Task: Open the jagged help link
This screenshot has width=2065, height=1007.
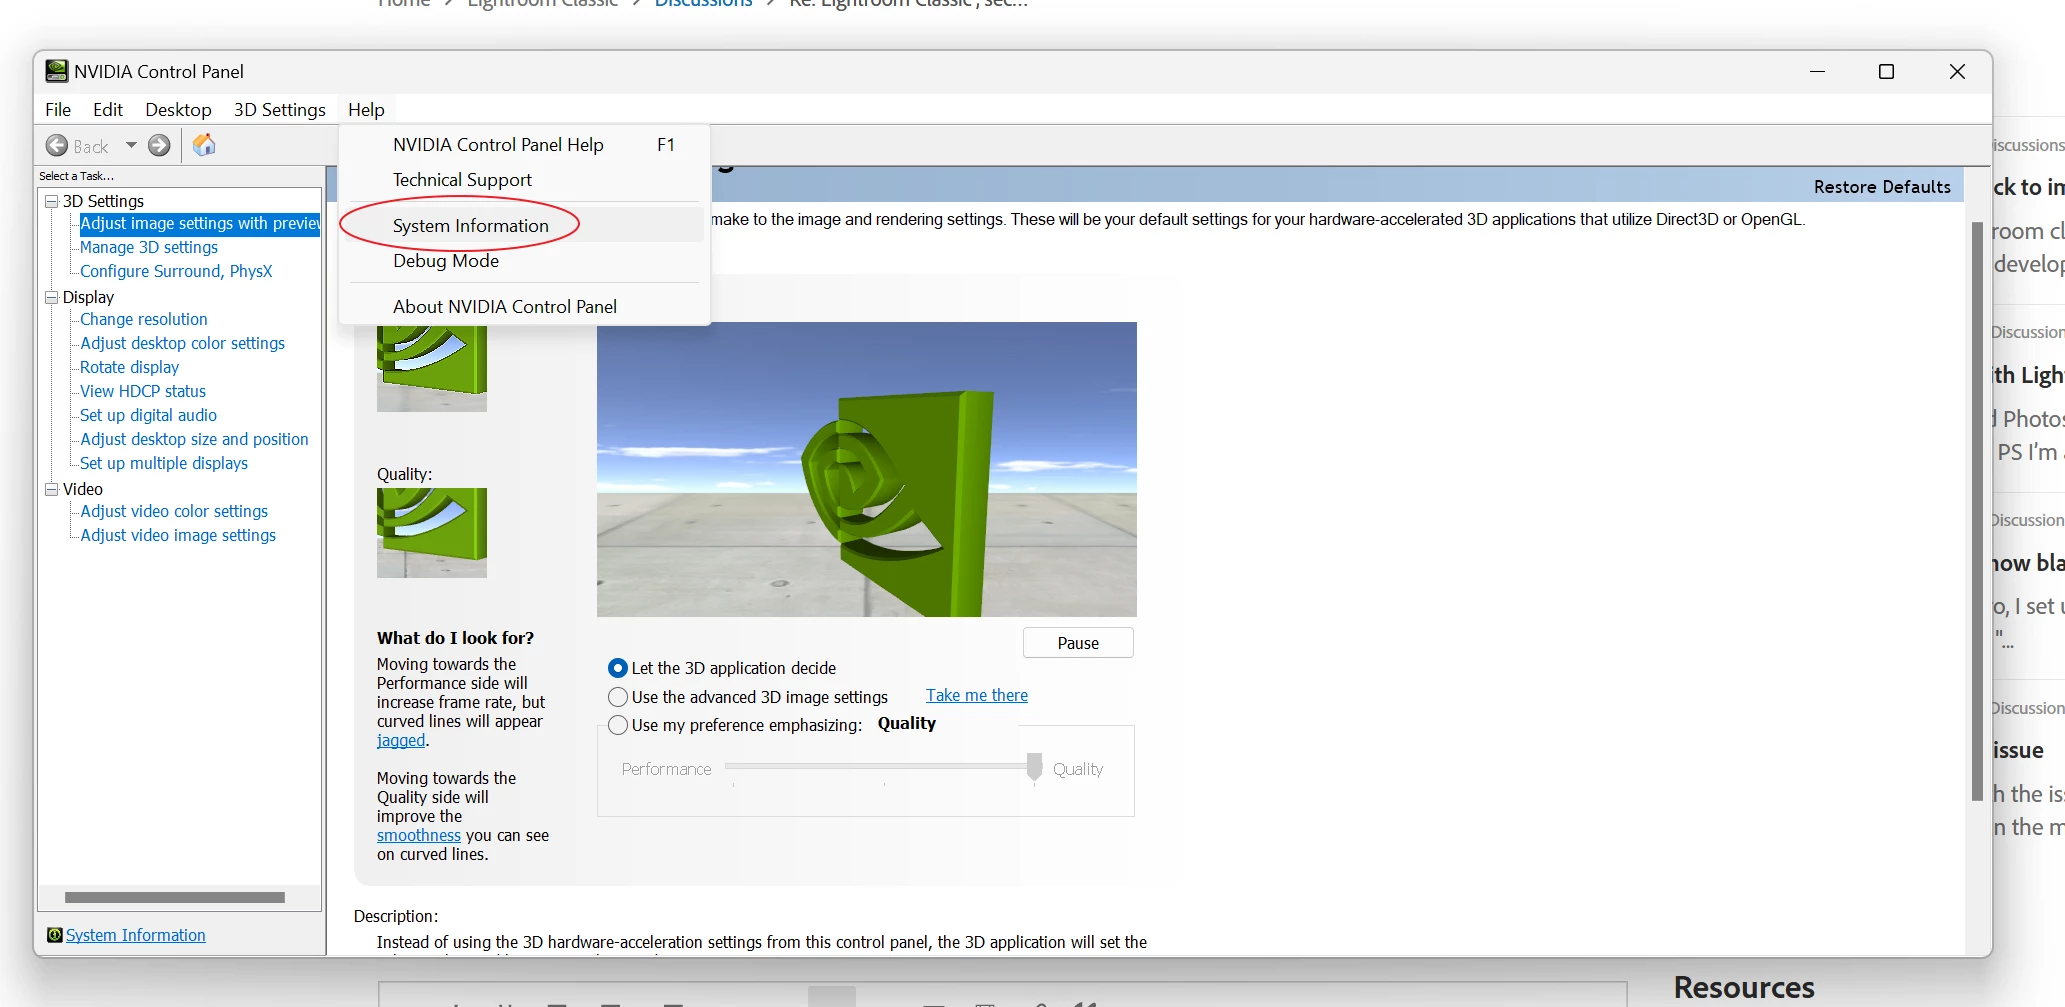Action: click(401, 740)
